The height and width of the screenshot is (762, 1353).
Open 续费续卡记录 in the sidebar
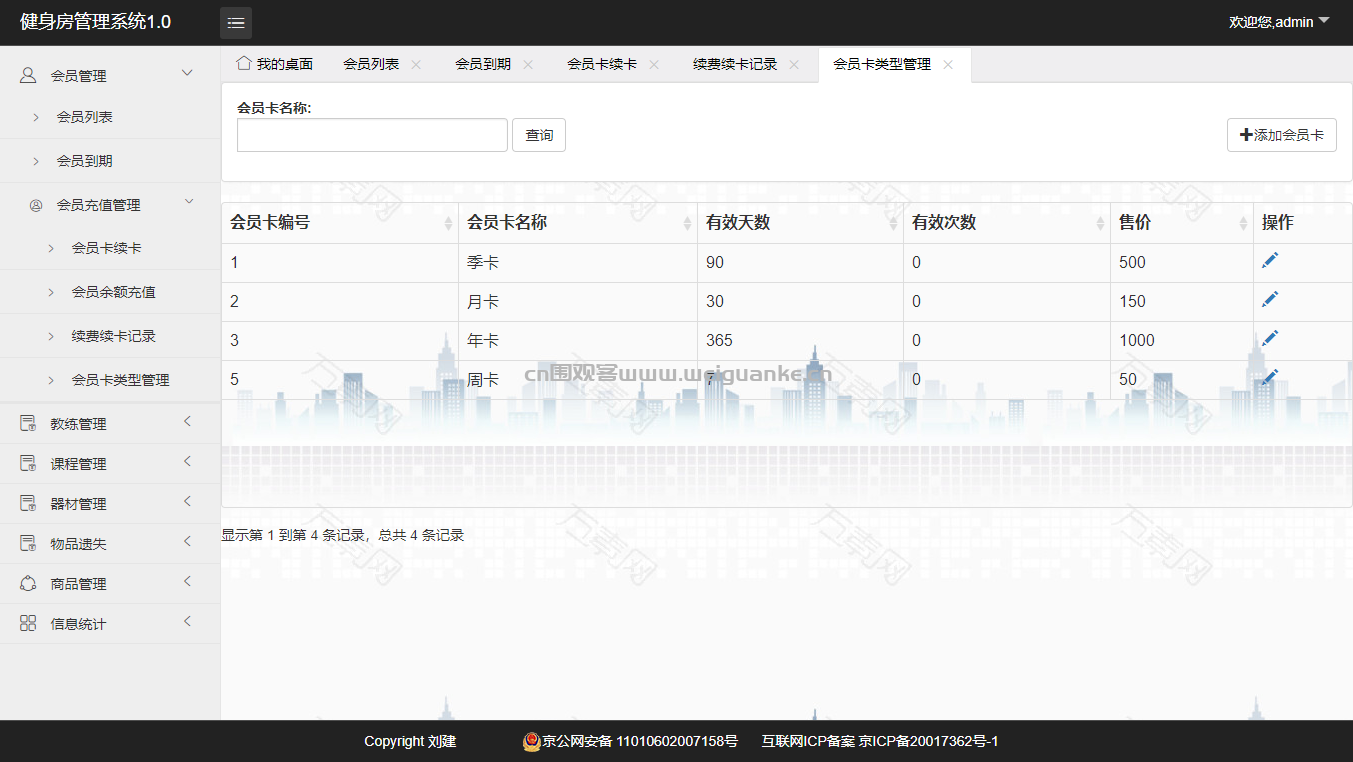coord(114,336)
